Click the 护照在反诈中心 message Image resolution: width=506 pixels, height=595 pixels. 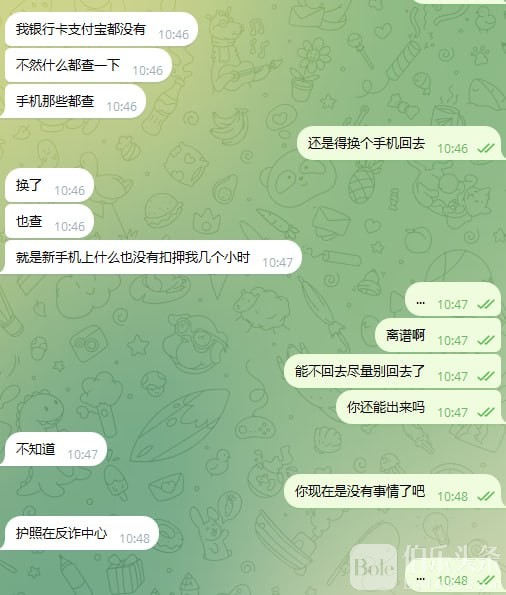80,533
